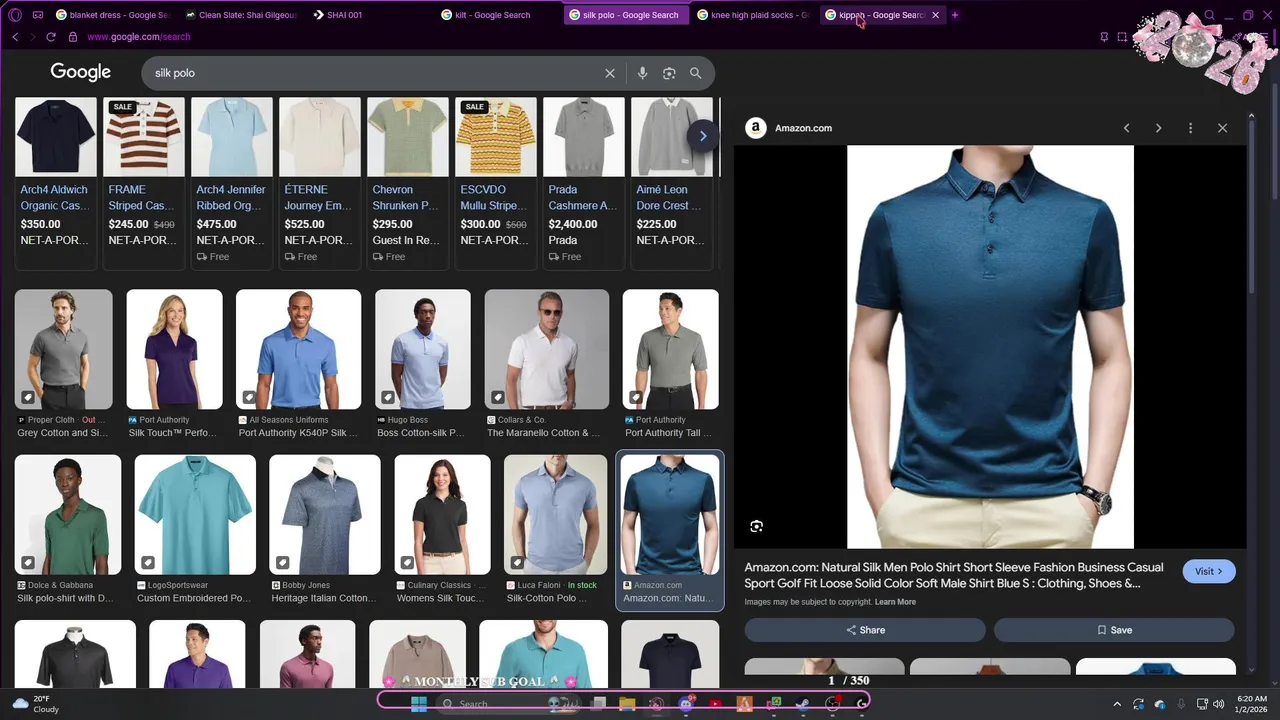Search inside image with lens icon
The image size is (1280, 720).
[757, 526]
